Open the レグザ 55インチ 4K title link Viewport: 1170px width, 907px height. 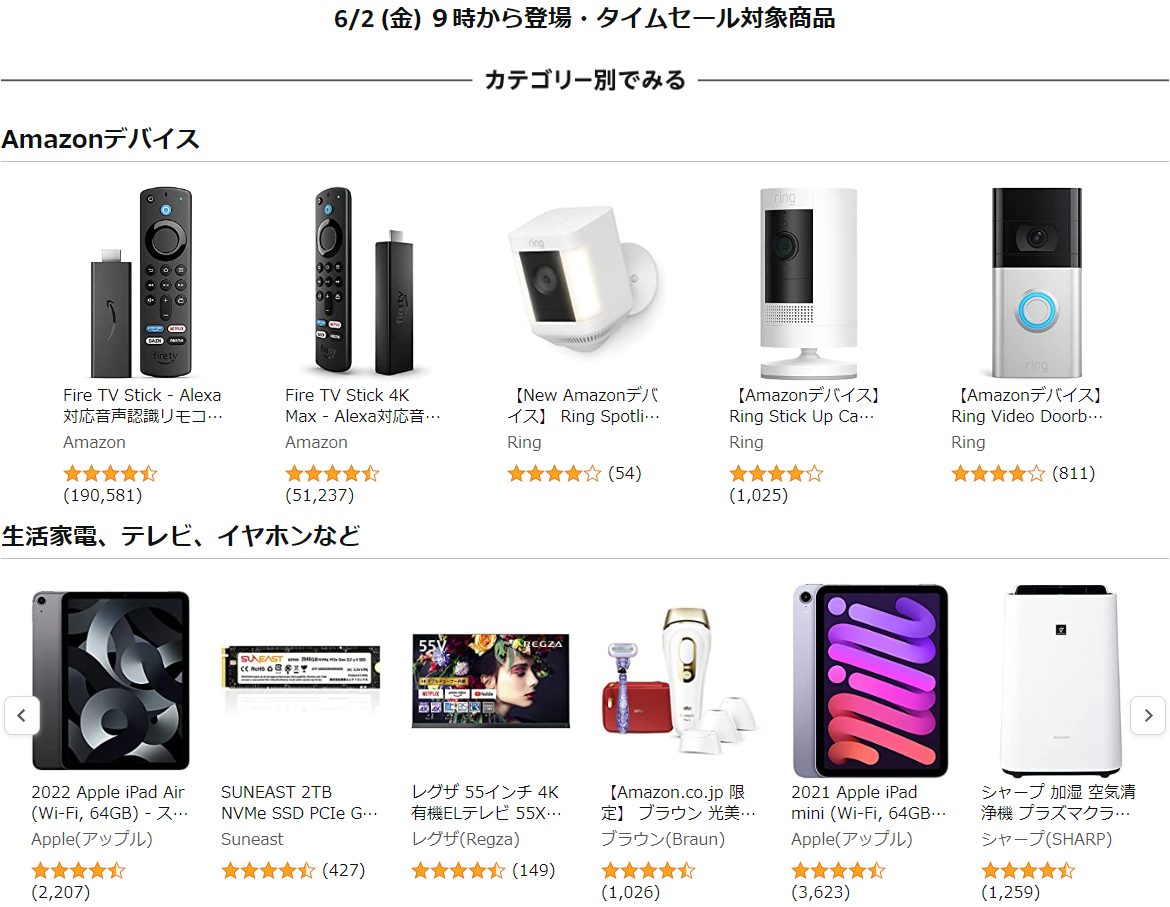point(487,803)
